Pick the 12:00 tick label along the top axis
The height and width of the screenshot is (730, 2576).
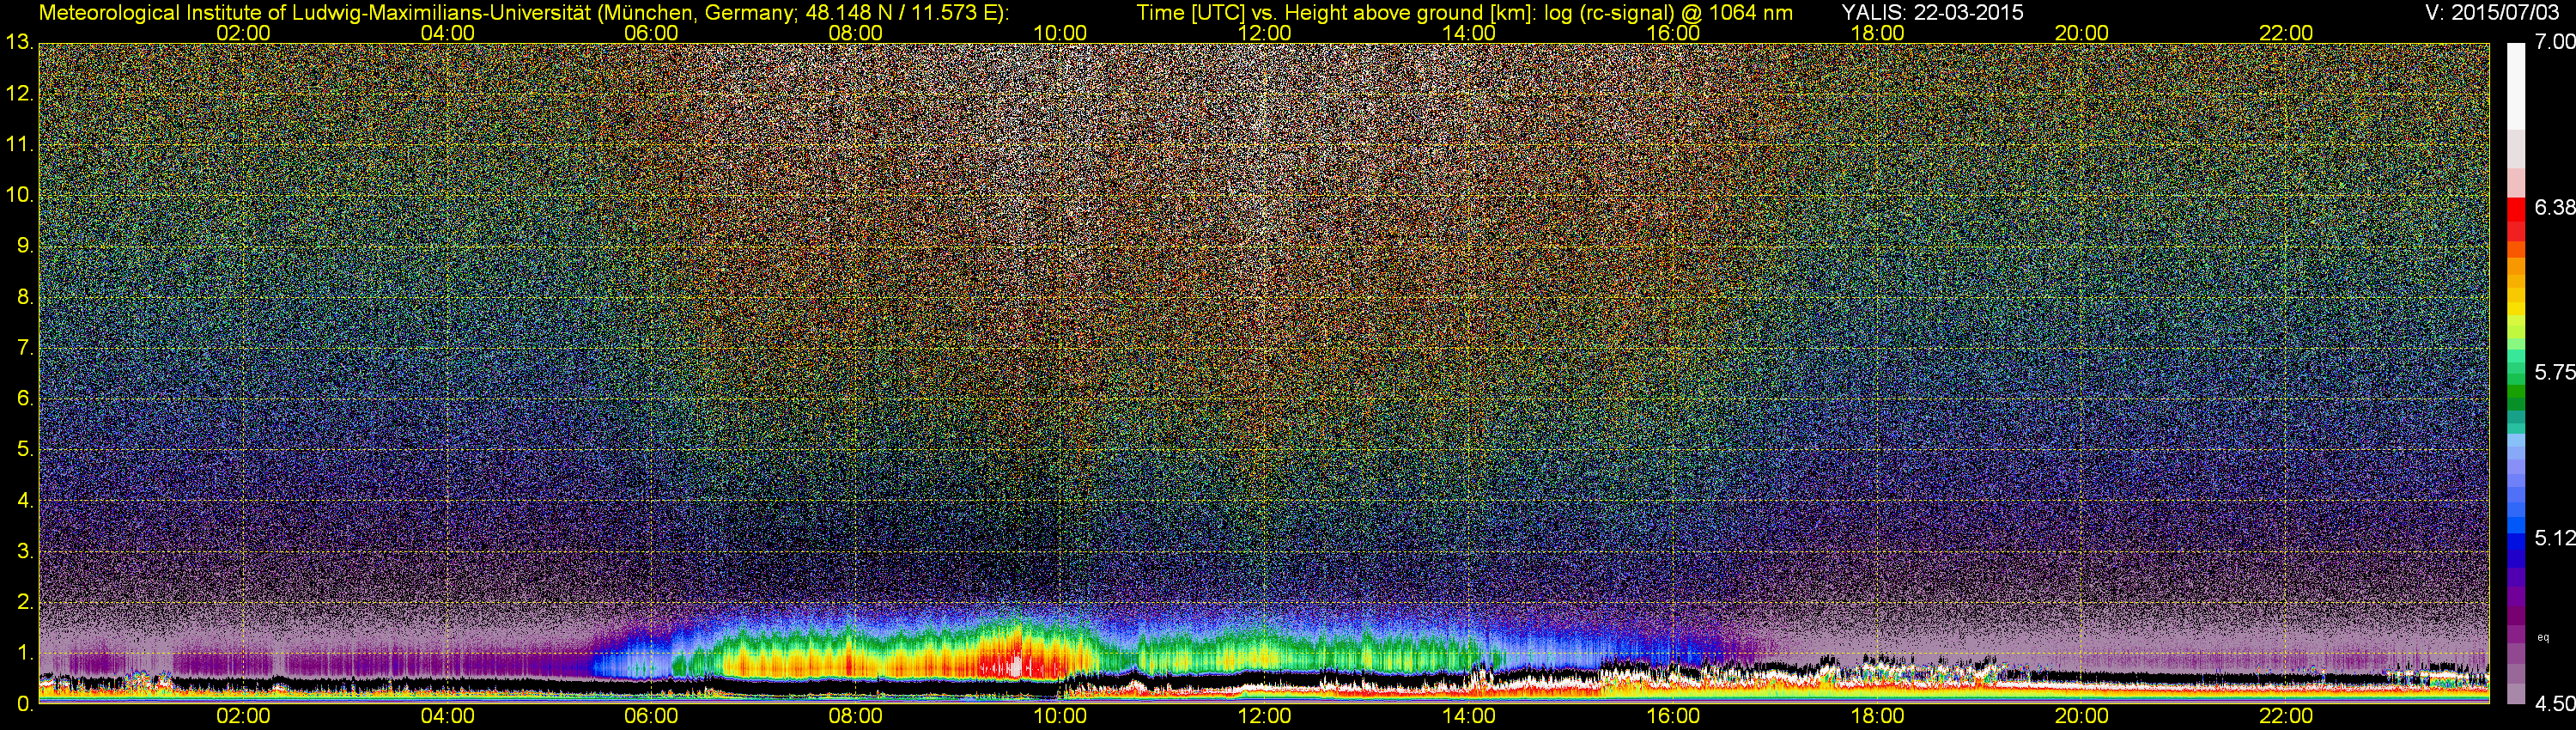pos(1264,33)
